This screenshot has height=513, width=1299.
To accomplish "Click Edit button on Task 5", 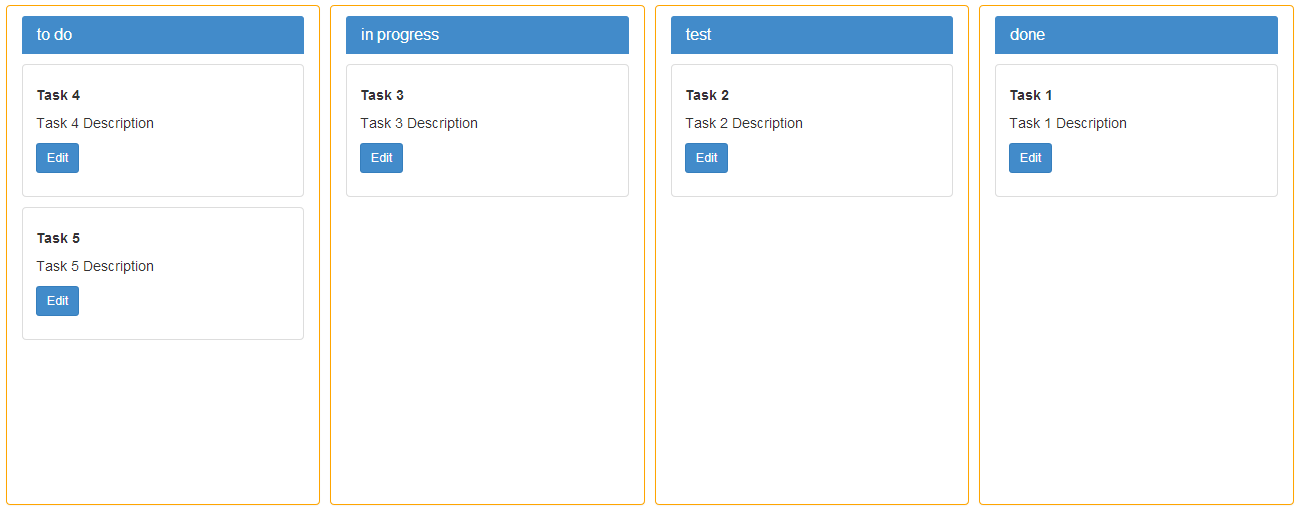I will tap(57, 301).
